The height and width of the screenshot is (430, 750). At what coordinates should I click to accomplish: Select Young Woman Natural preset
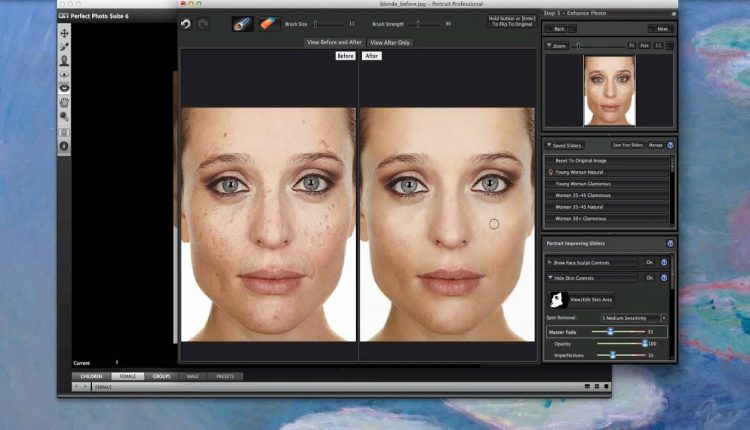click(x=607, y=172)
